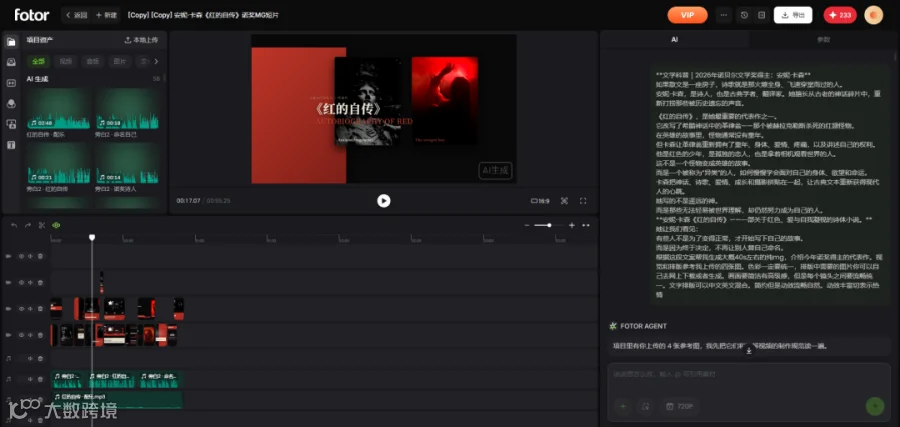Viewport: 900px width, 427px height.
Task: Switch to the AI tab in right panel
Action: point(674,40)
